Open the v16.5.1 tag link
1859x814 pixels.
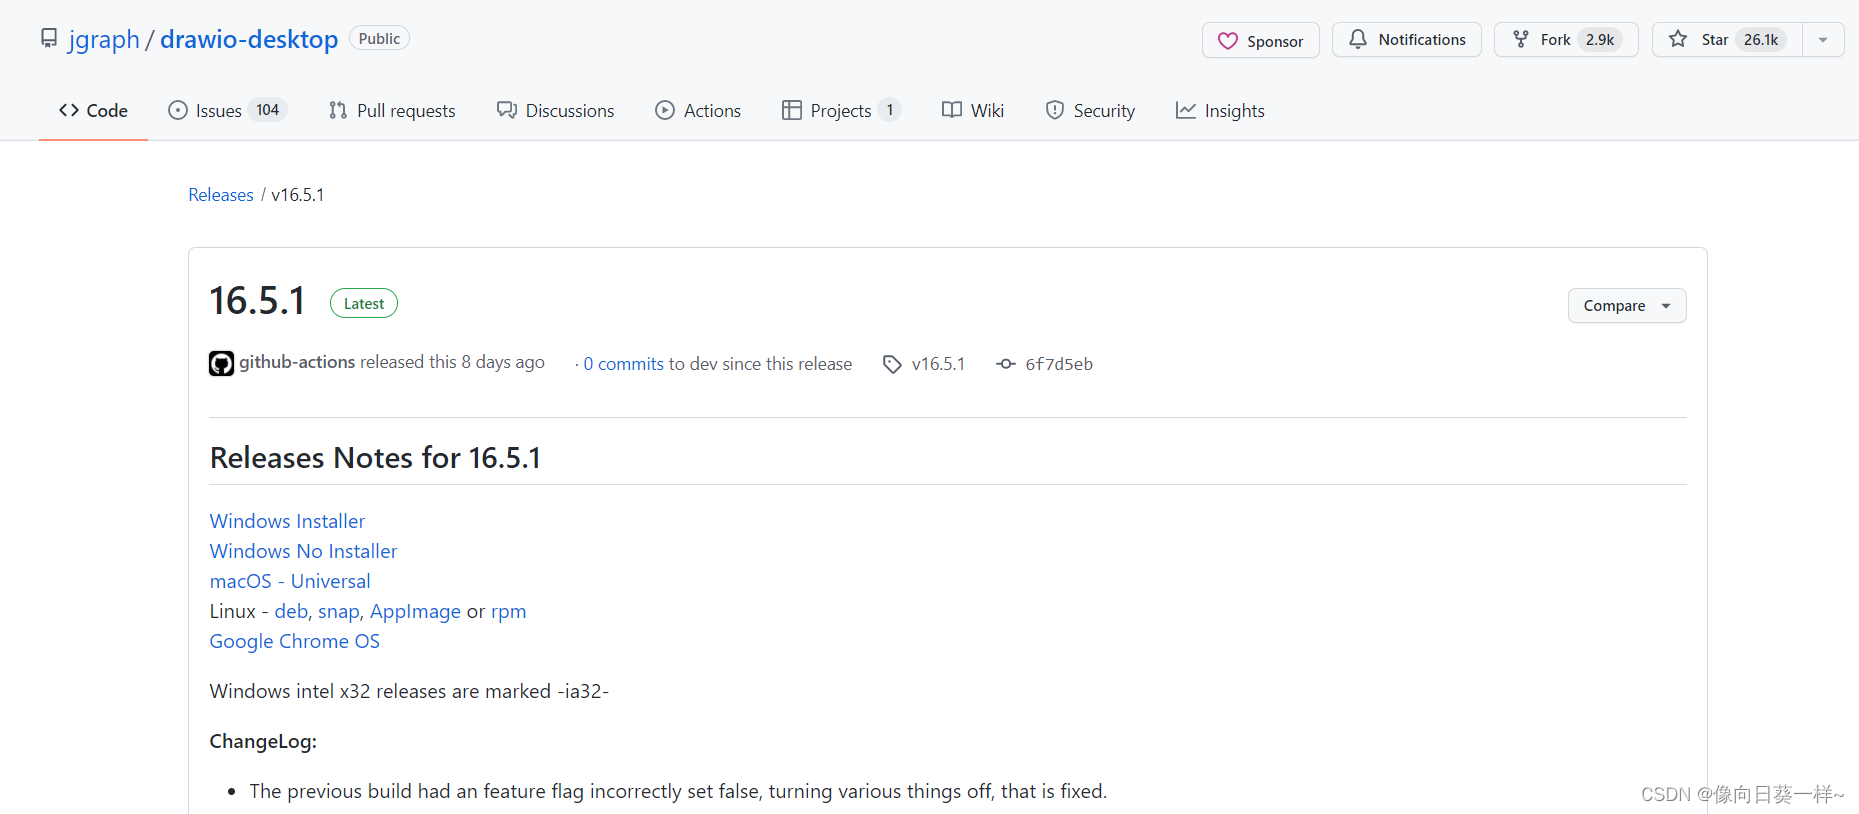(938, 364)
